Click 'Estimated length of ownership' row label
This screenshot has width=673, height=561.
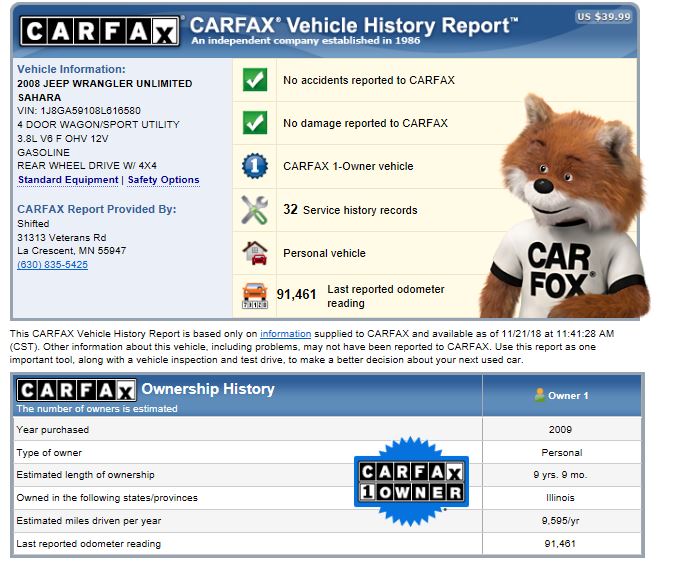pos(85,475)
